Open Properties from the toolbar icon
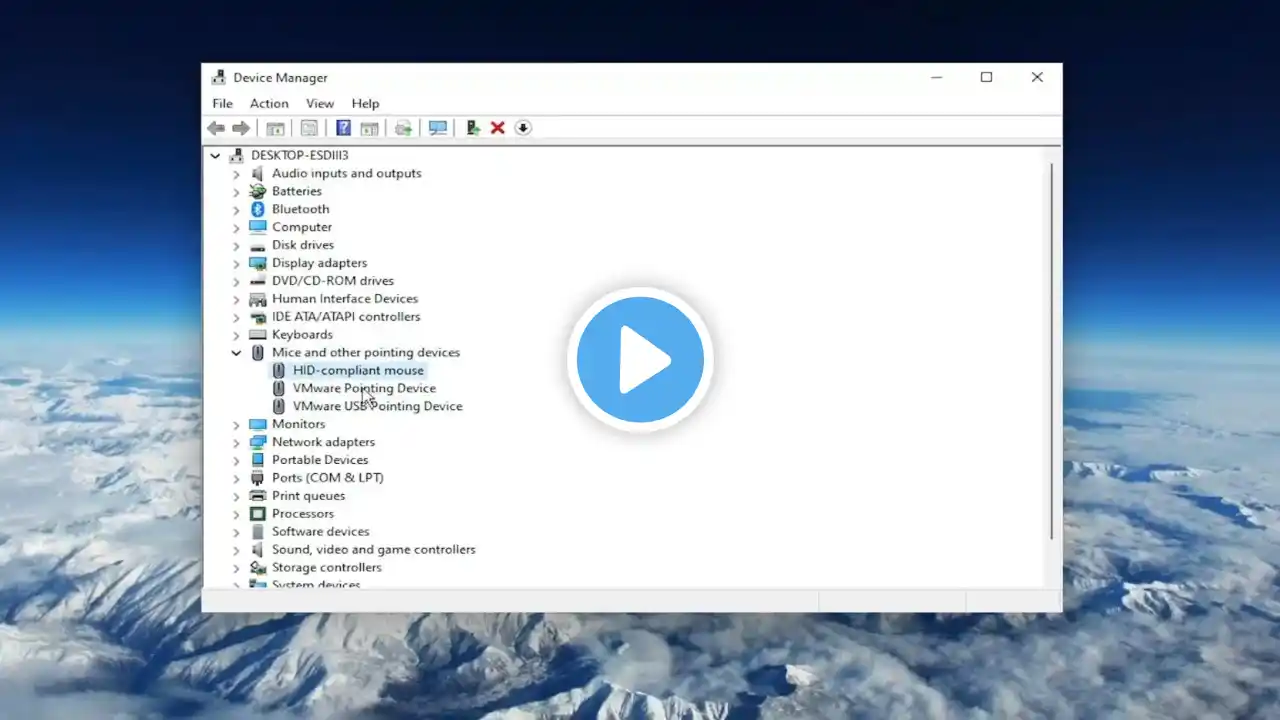The width and height of the screenshot is (1280, 720). (309, 128)
